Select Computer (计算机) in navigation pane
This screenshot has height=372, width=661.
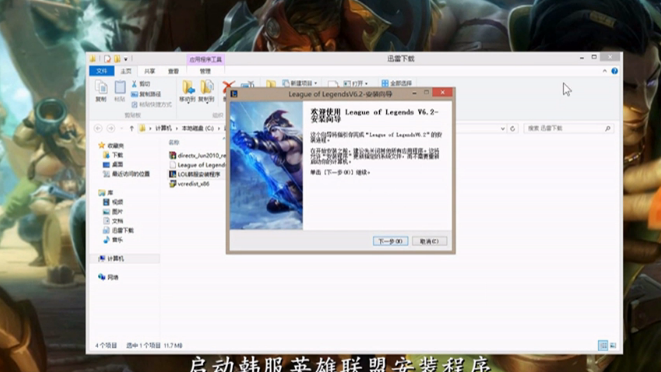point(111,259)
